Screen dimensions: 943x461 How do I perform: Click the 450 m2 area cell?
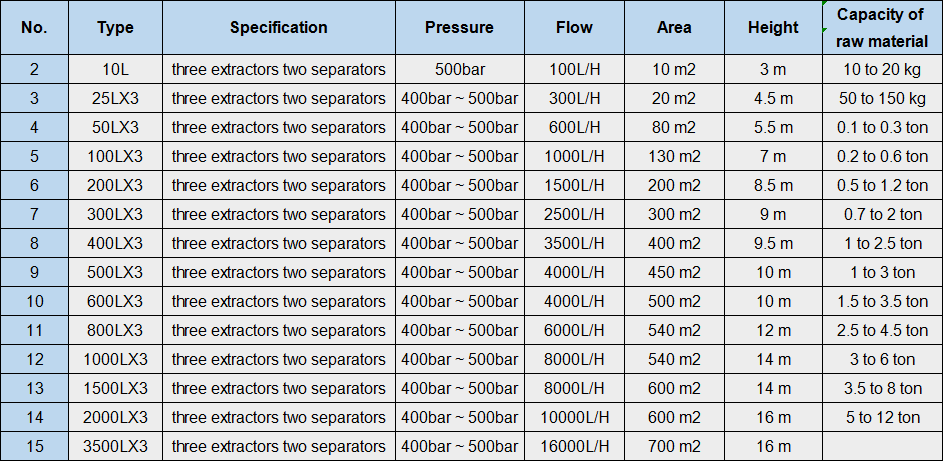(x=674, y=273)
